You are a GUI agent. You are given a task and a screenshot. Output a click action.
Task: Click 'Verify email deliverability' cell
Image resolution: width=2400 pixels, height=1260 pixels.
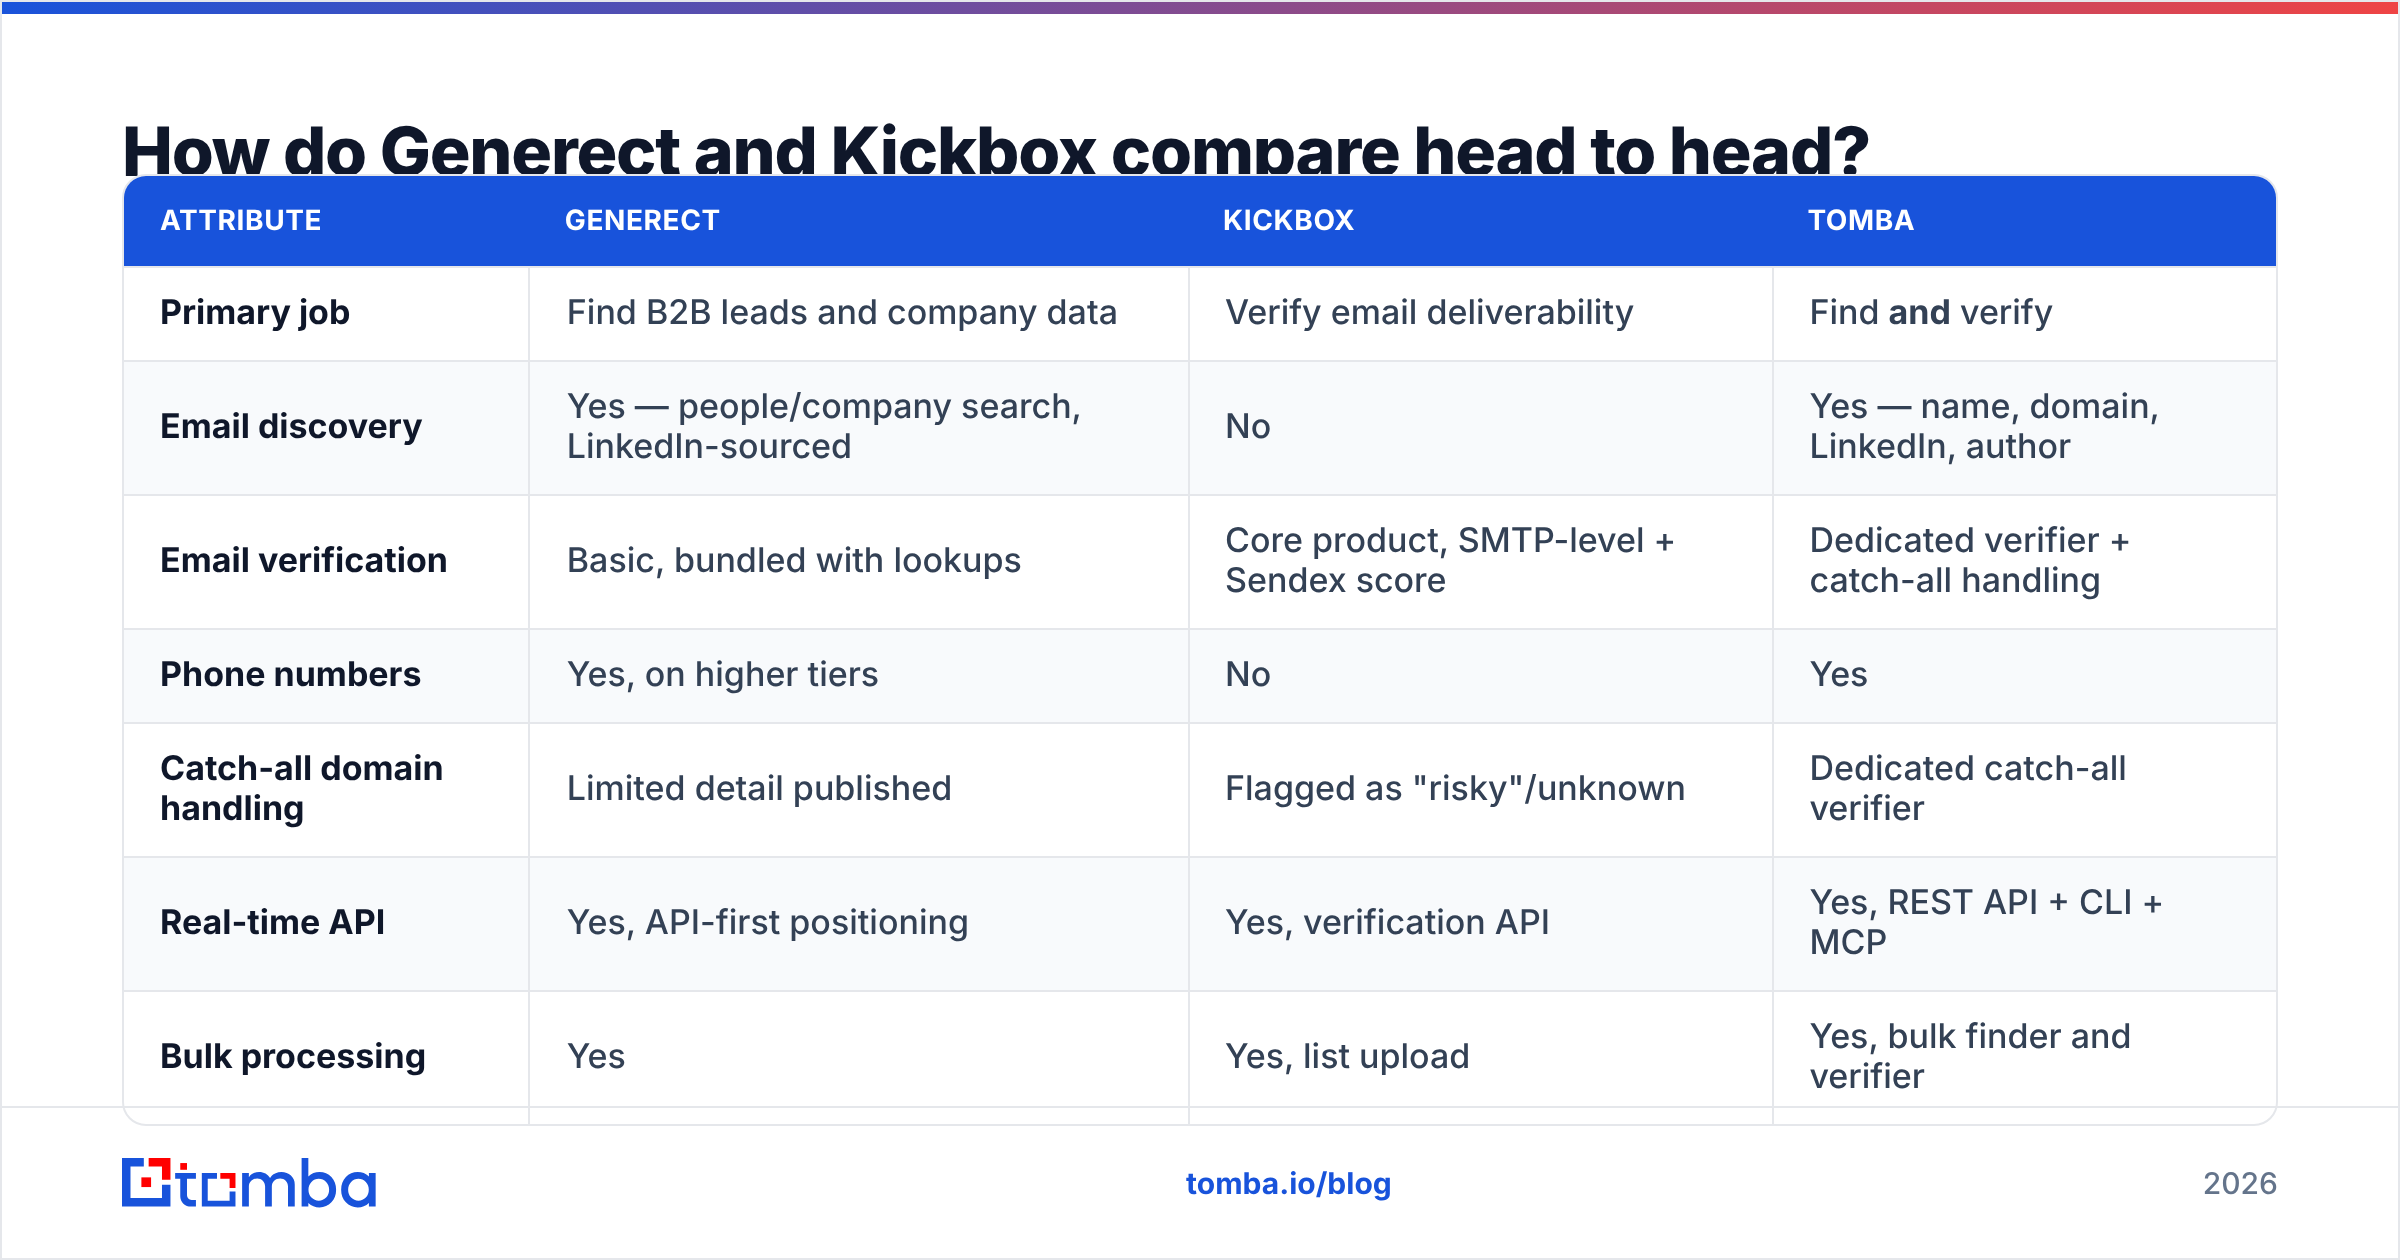click(1429, 313)
